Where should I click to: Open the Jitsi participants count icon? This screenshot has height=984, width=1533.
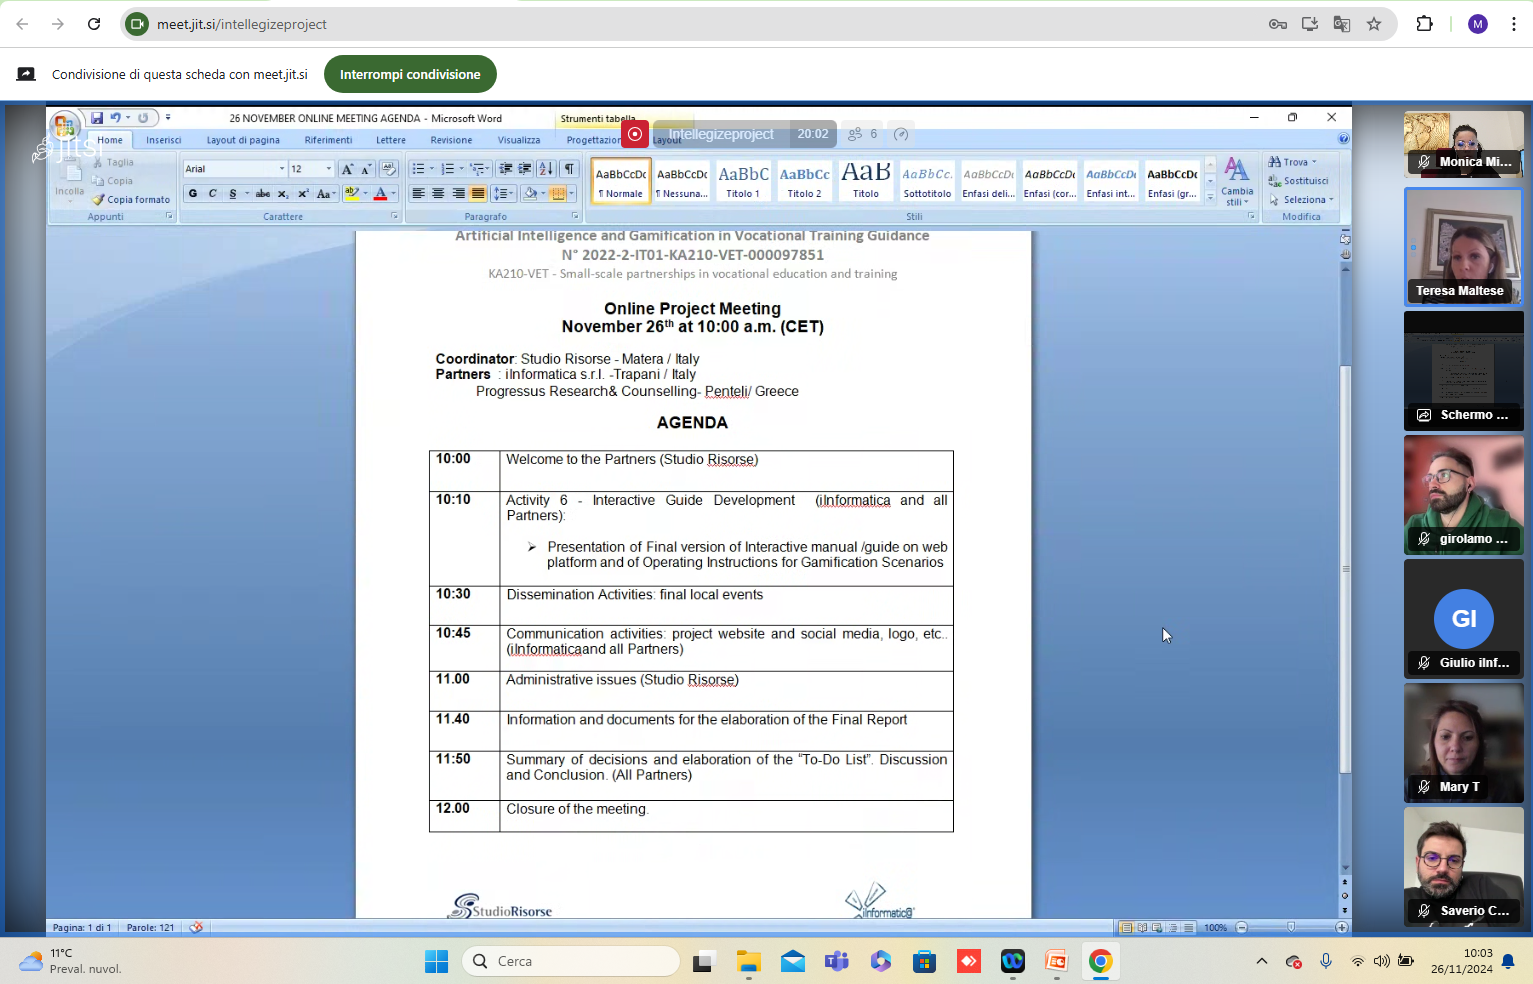click(861, 134)
